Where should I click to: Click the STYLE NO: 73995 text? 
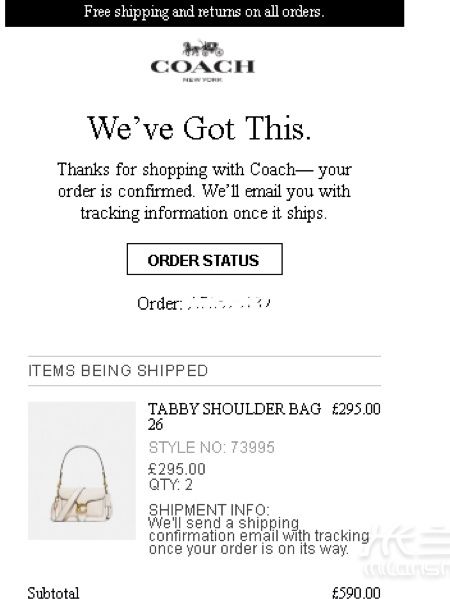(211, 447)
